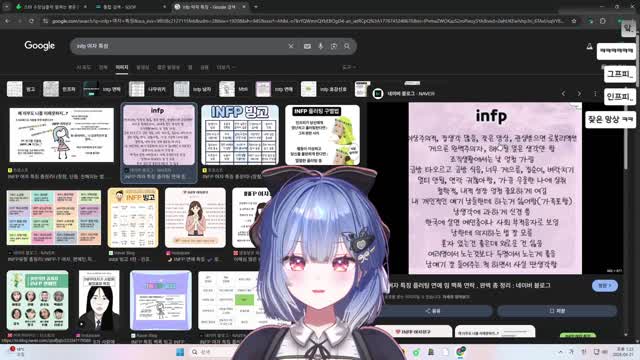Select the 나무위키 filter chip
The image size is (640, 360).
click(x=147, y=89)
